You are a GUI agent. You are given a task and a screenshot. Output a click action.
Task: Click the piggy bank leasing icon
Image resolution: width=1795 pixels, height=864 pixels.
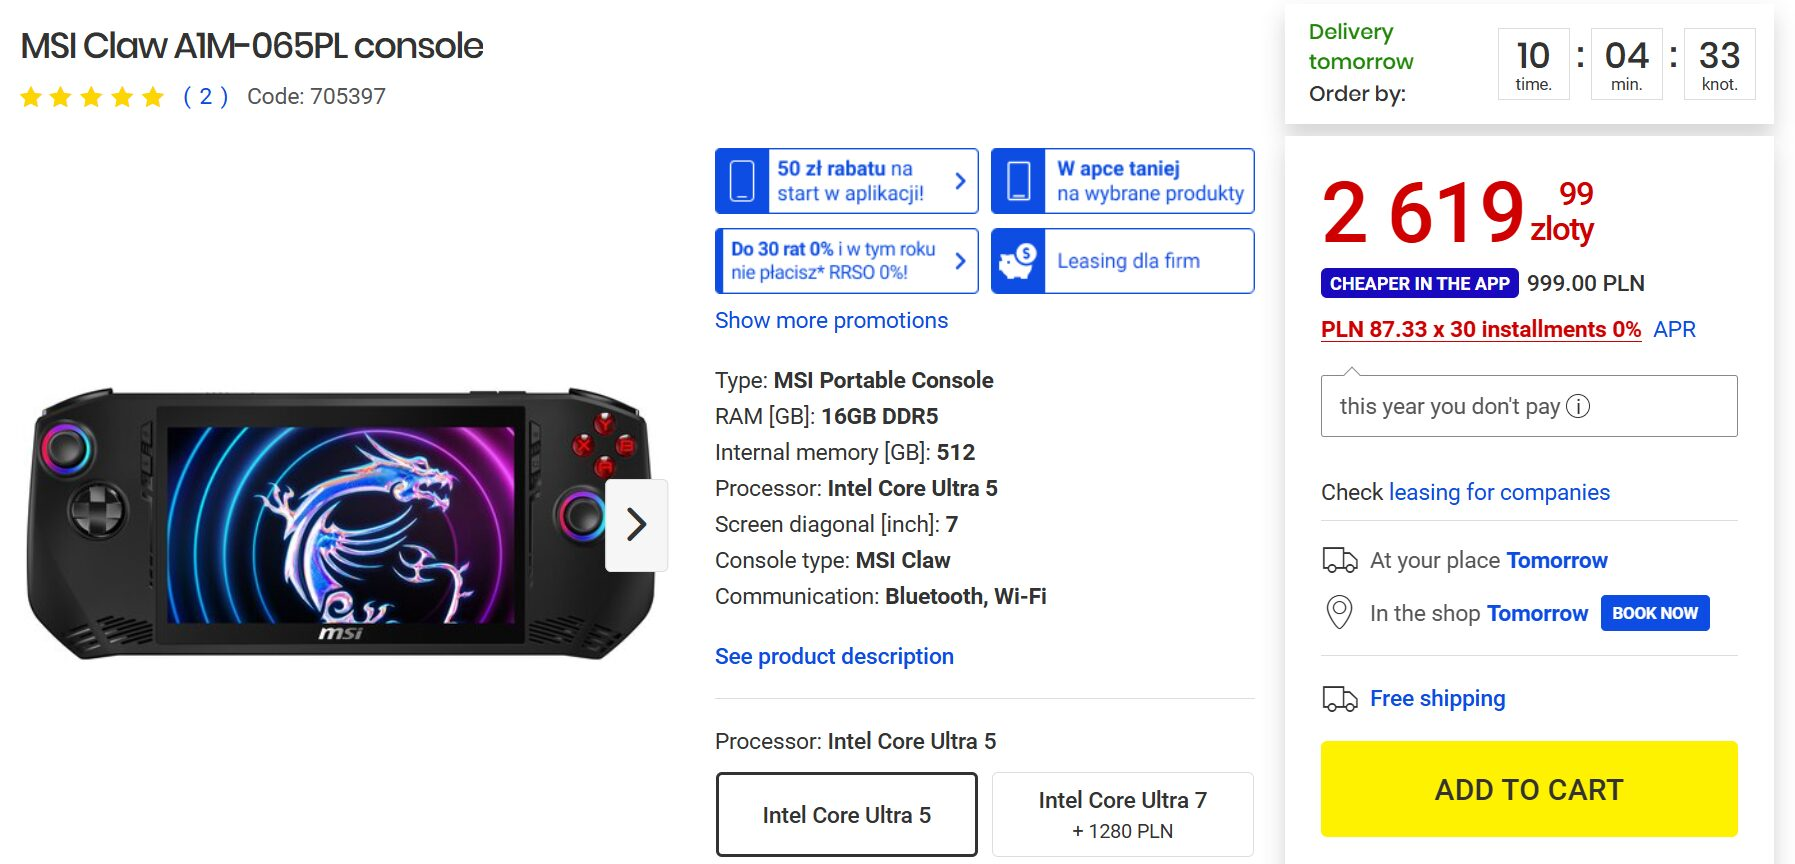[x=1018, y=261]
